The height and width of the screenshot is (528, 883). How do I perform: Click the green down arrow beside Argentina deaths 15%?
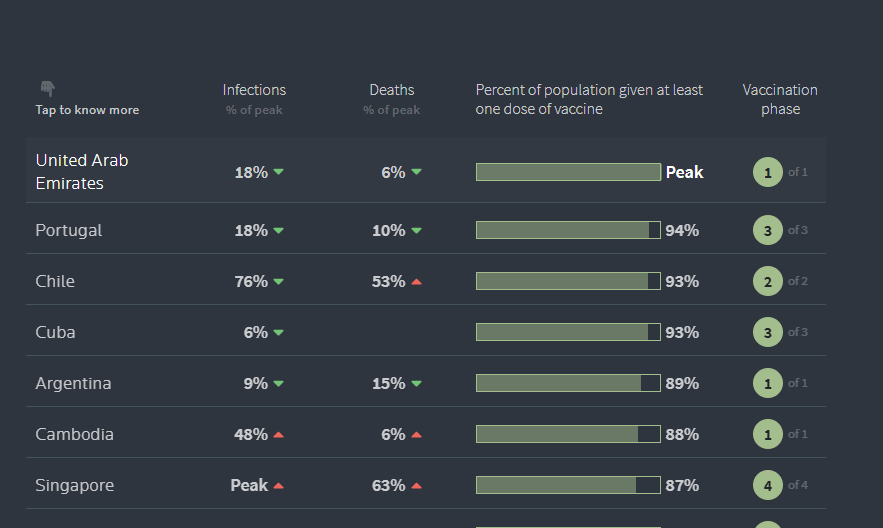pos(416,383)
